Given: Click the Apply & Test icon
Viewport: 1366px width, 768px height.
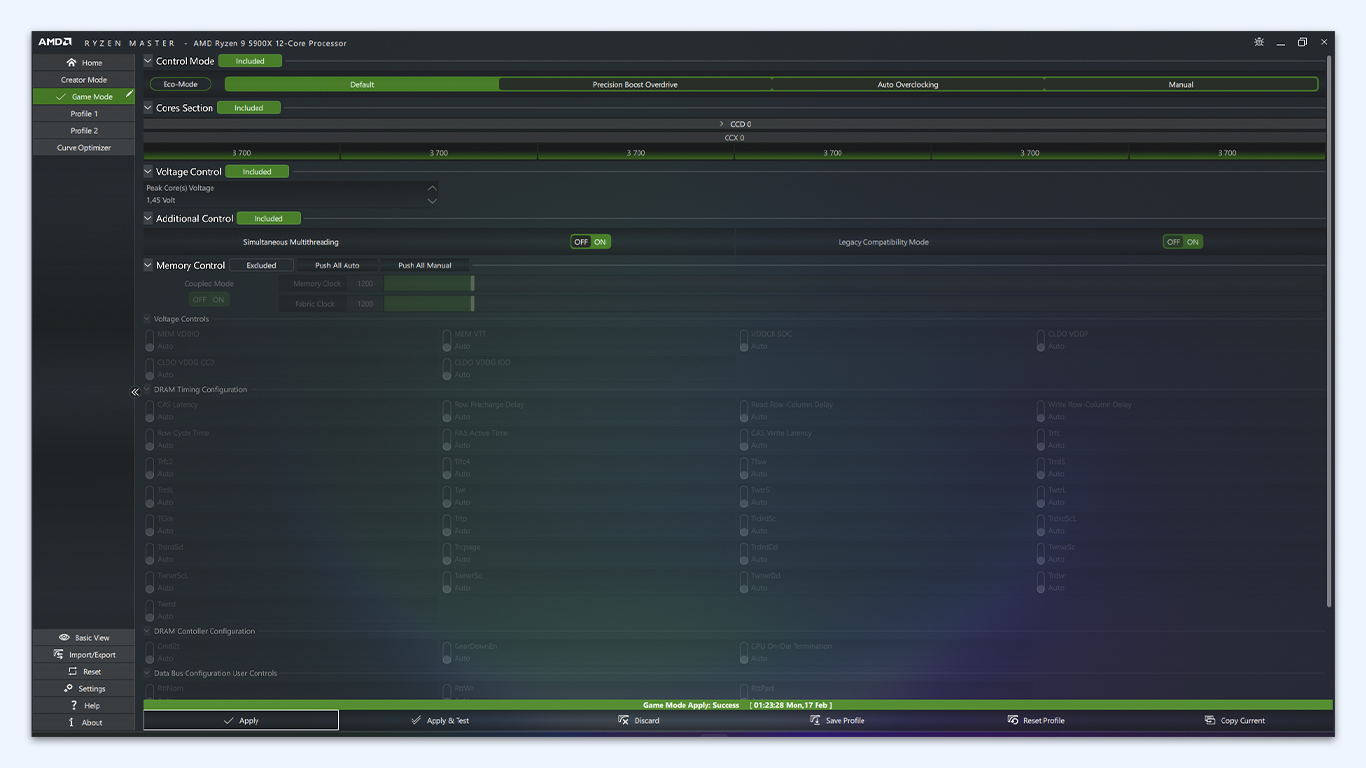Looking at the screenshot, I should pyautogui.click(x=416, y=720).
